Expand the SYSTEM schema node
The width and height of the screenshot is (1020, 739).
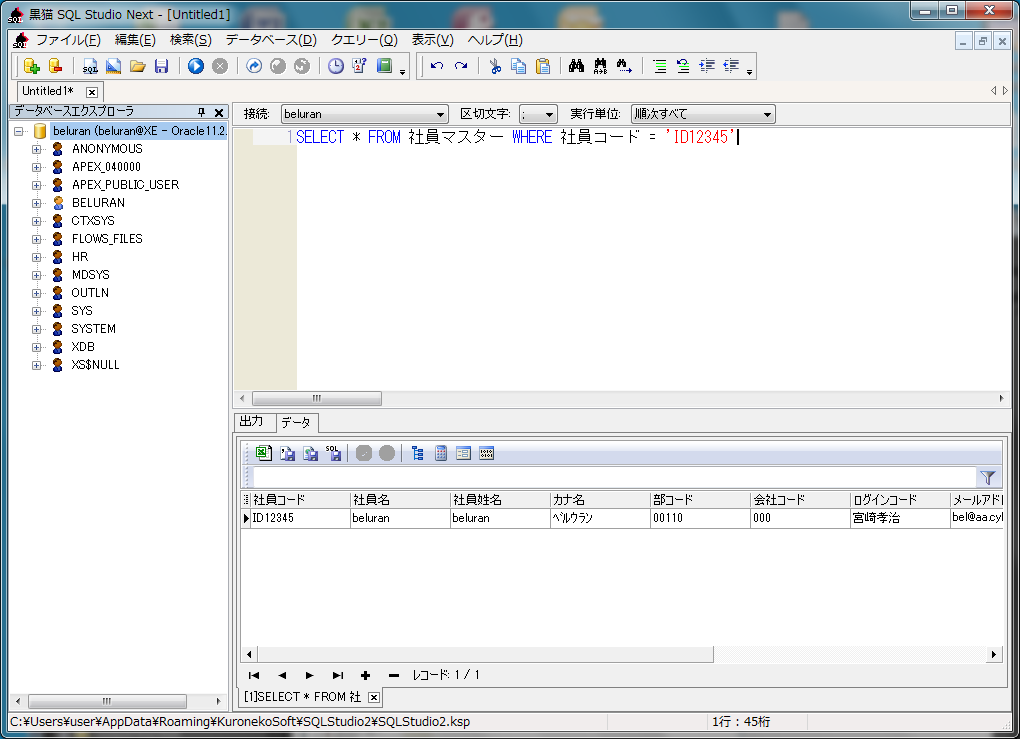36,329
